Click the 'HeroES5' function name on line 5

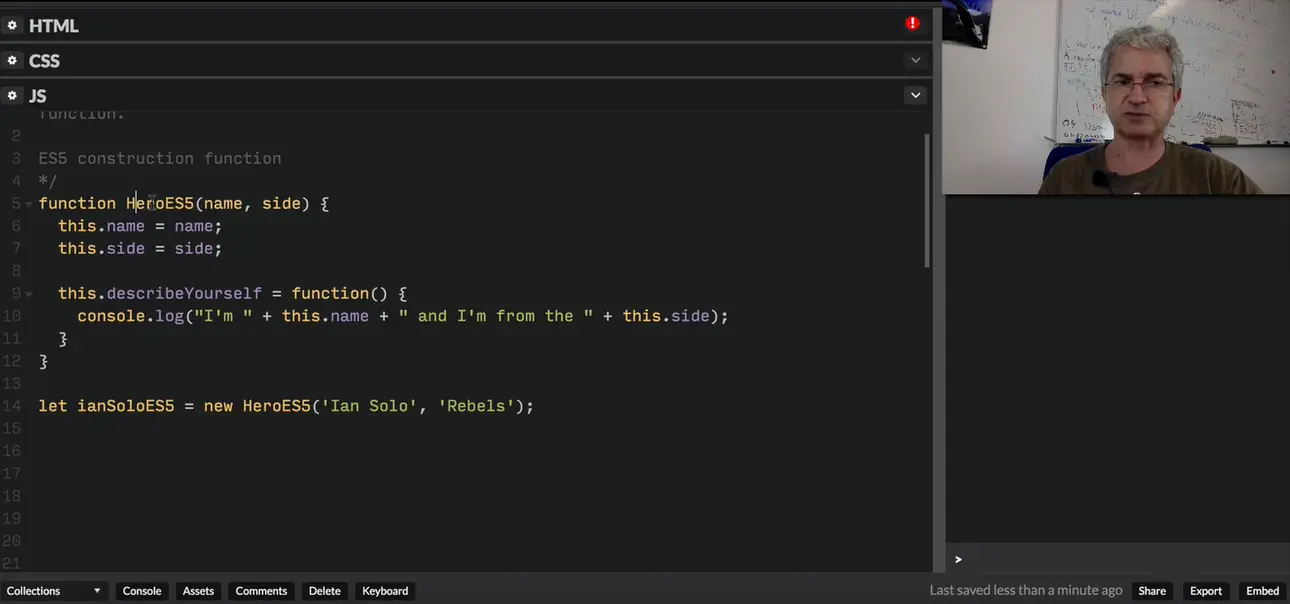160,204
